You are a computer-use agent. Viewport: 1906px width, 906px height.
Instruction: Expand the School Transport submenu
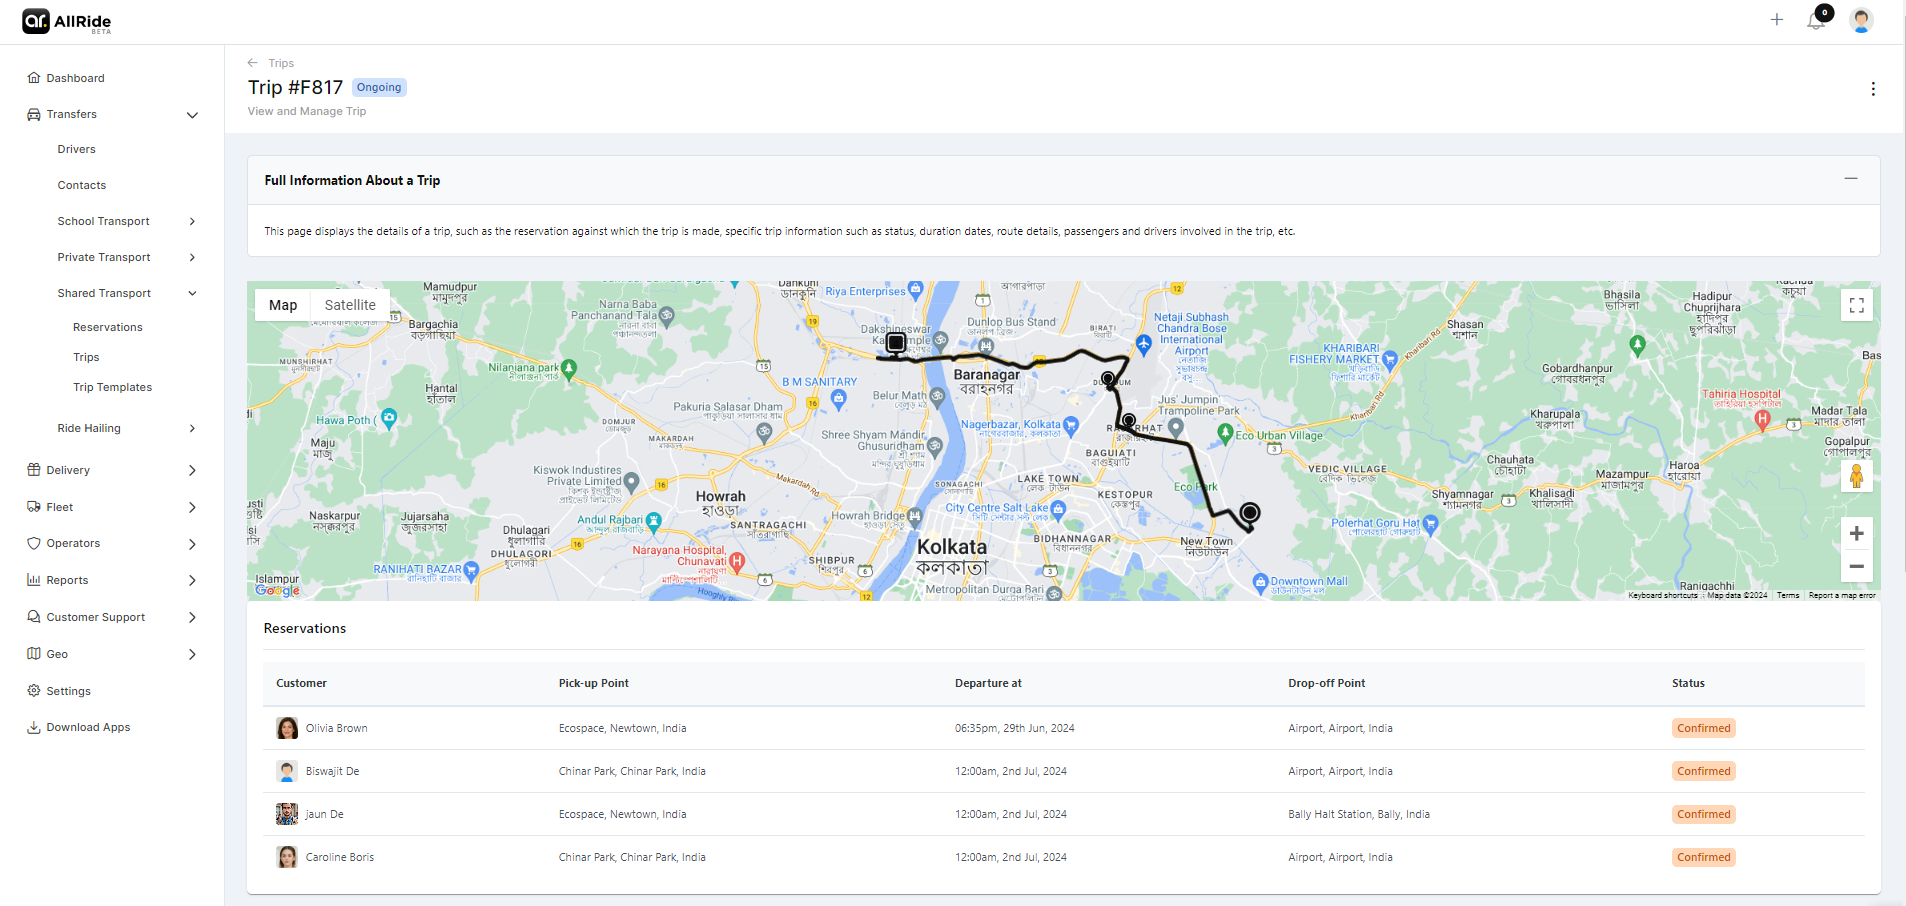[x=192, y=222]
